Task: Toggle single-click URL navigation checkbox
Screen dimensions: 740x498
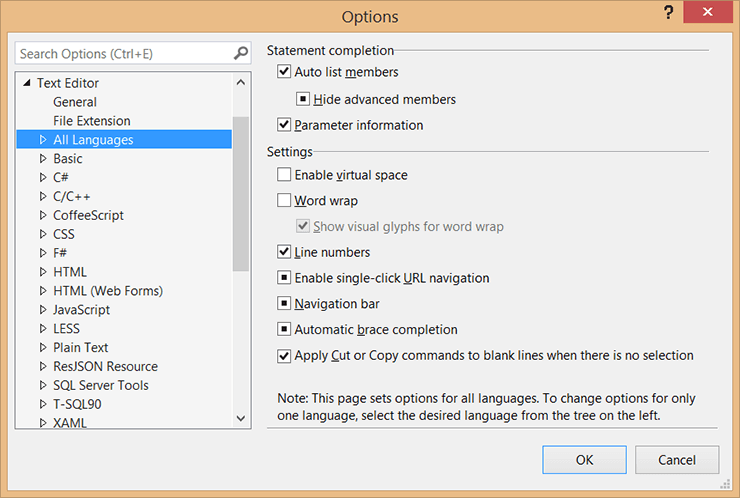Action: pyautogui.click(x=284, y=278)
